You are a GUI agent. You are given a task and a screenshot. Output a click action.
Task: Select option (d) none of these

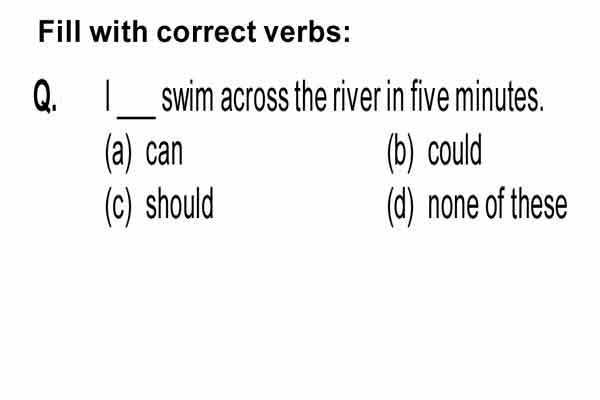click(x=477, y=206)
